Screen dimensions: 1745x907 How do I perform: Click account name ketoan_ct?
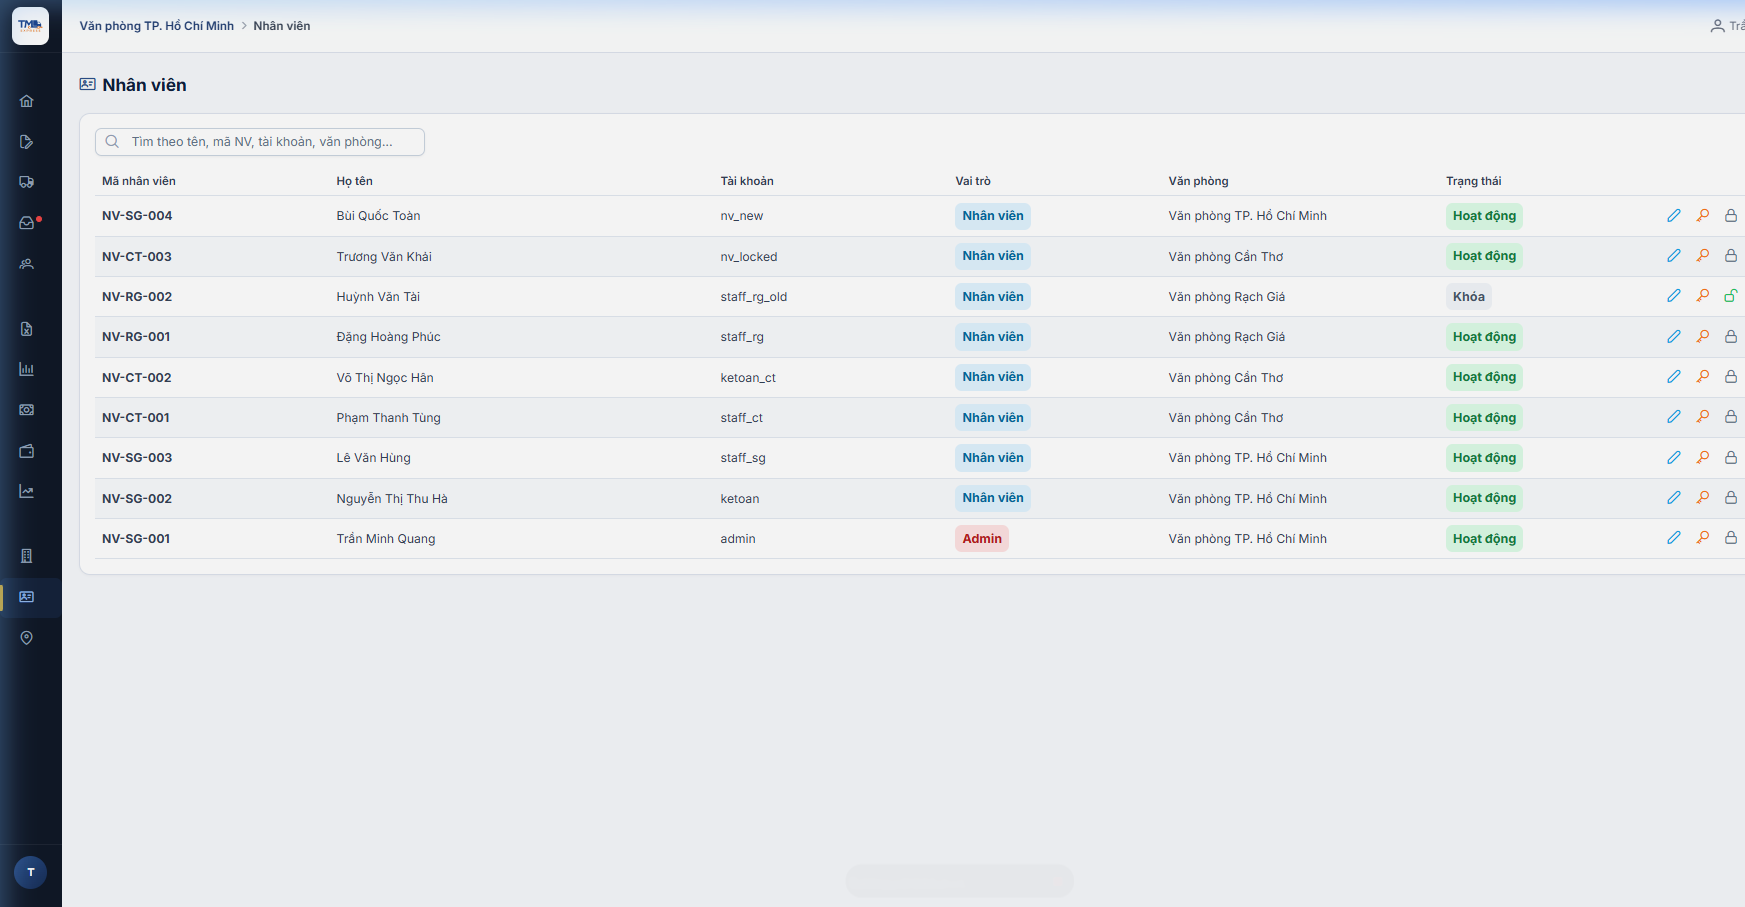click(748, 378)
